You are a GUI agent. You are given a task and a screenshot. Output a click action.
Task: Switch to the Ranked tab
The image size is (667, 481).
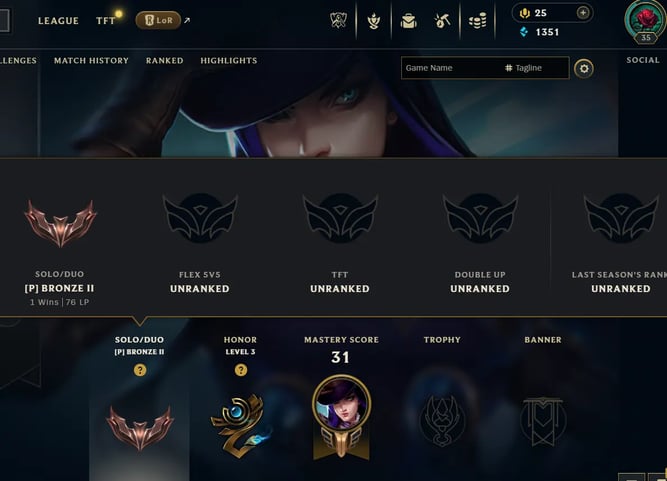165,60
